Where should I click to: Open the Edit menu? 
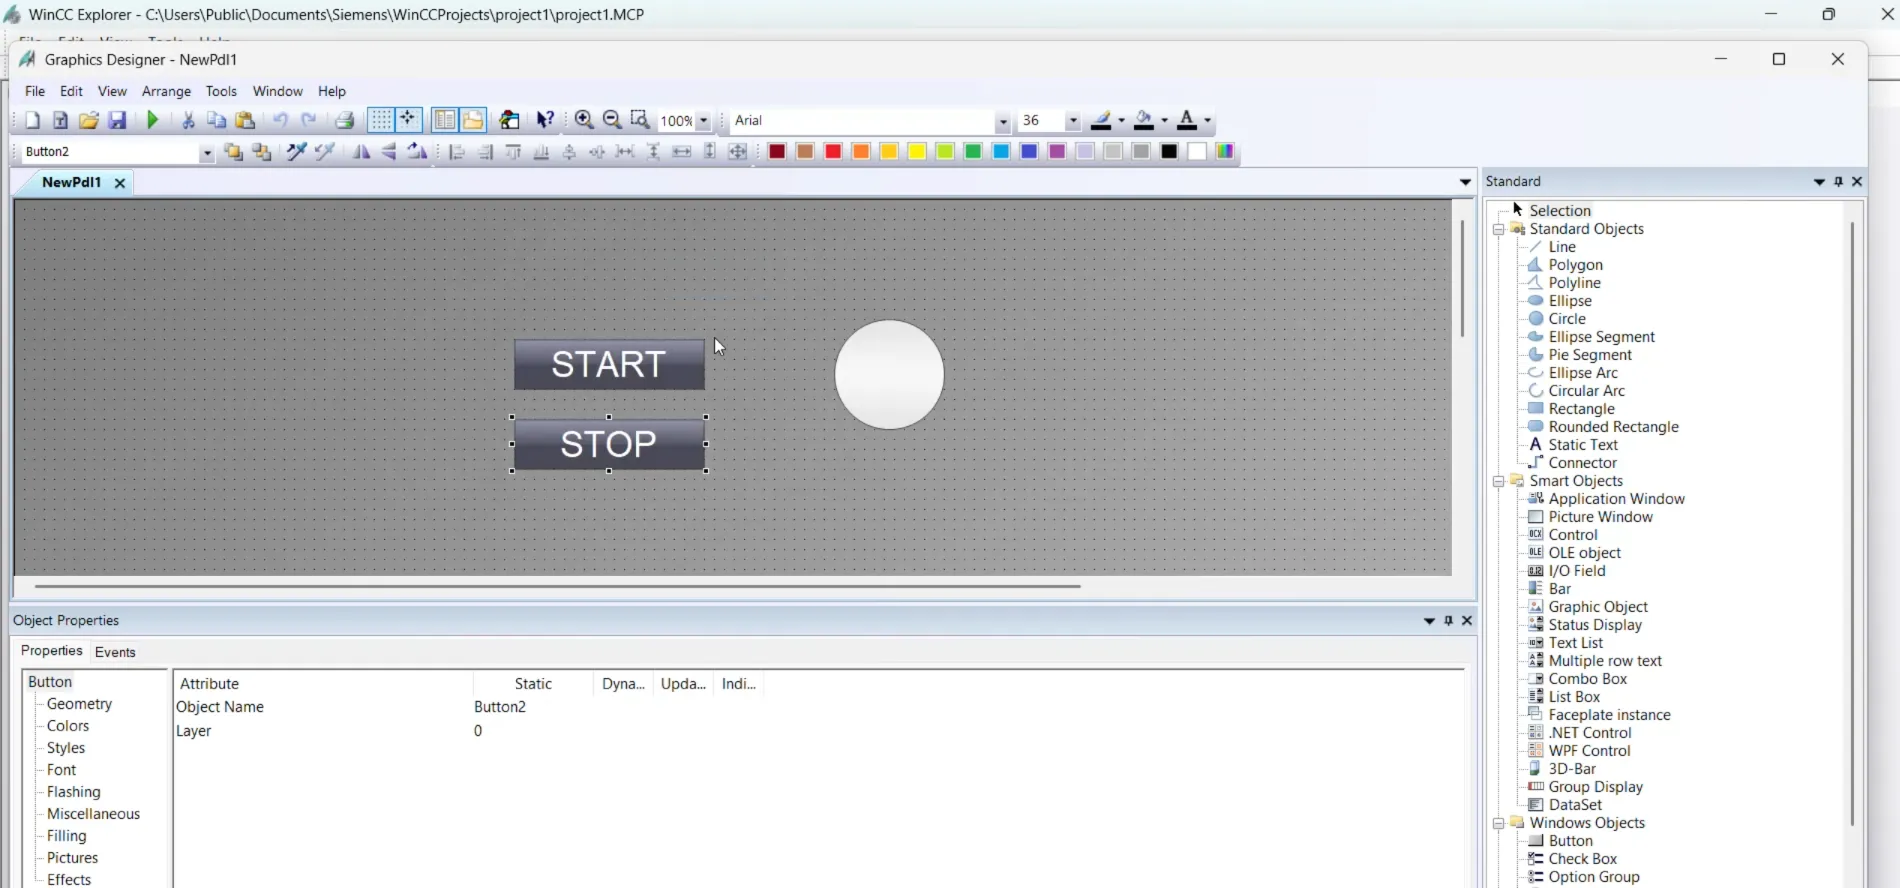[x=71, y=91]
